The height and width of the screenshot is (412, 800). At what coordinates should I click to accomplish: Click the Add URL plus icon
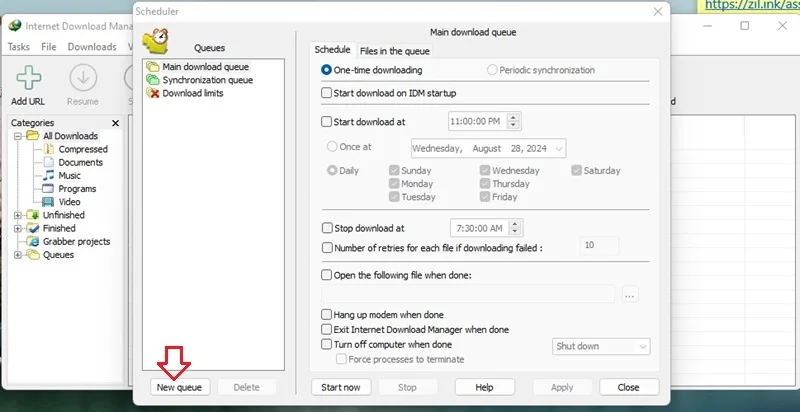[29, 78]
